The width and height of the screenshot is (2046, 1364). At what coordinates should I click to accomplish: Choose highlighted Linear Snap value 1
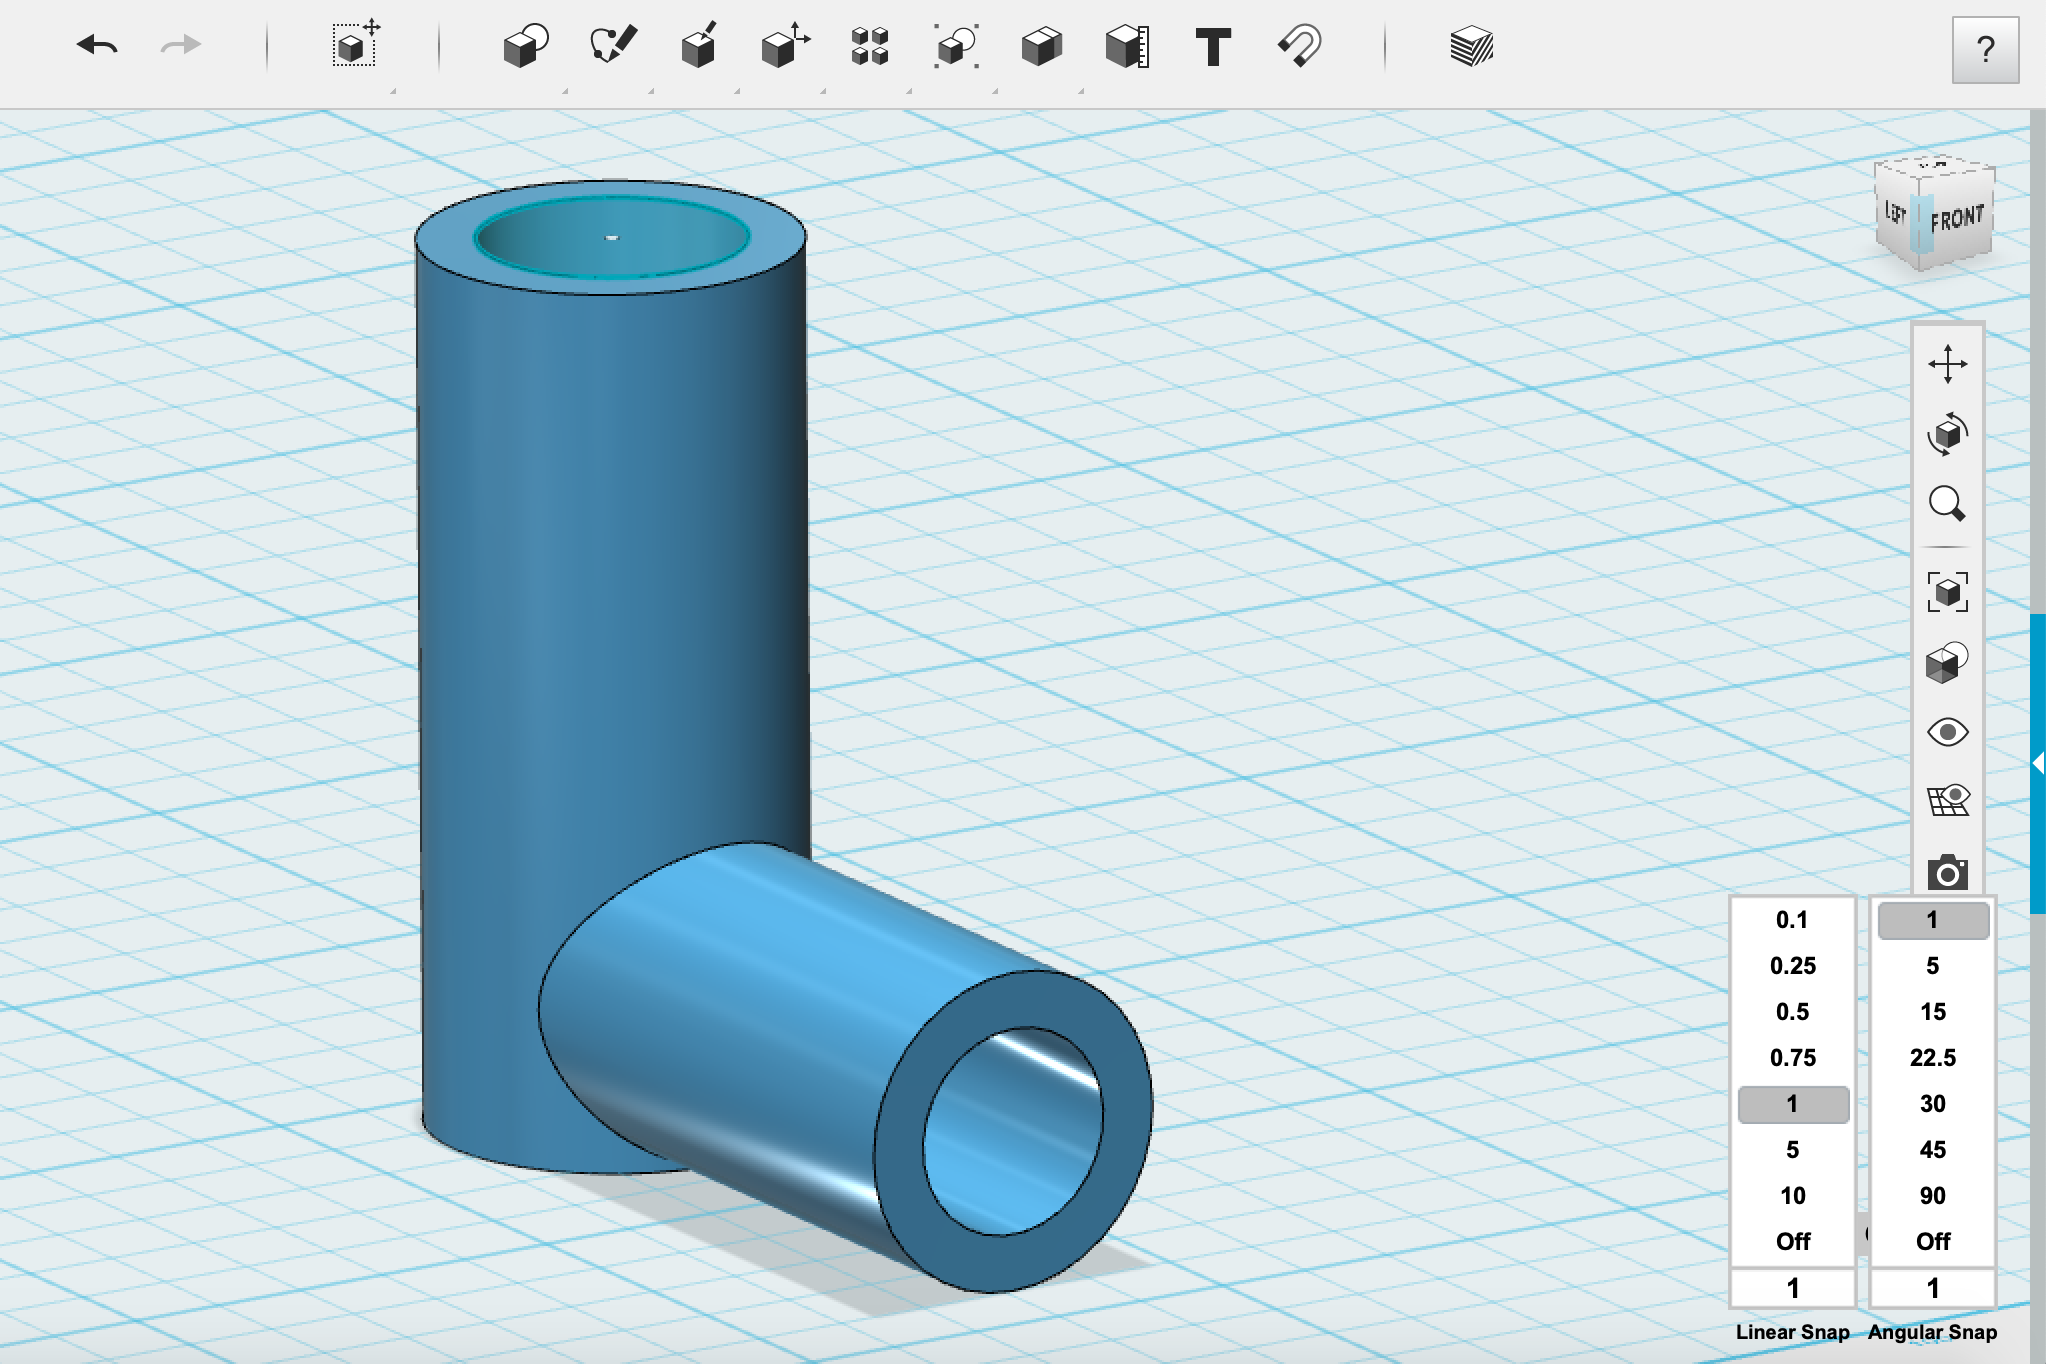coord(1793,1104)
